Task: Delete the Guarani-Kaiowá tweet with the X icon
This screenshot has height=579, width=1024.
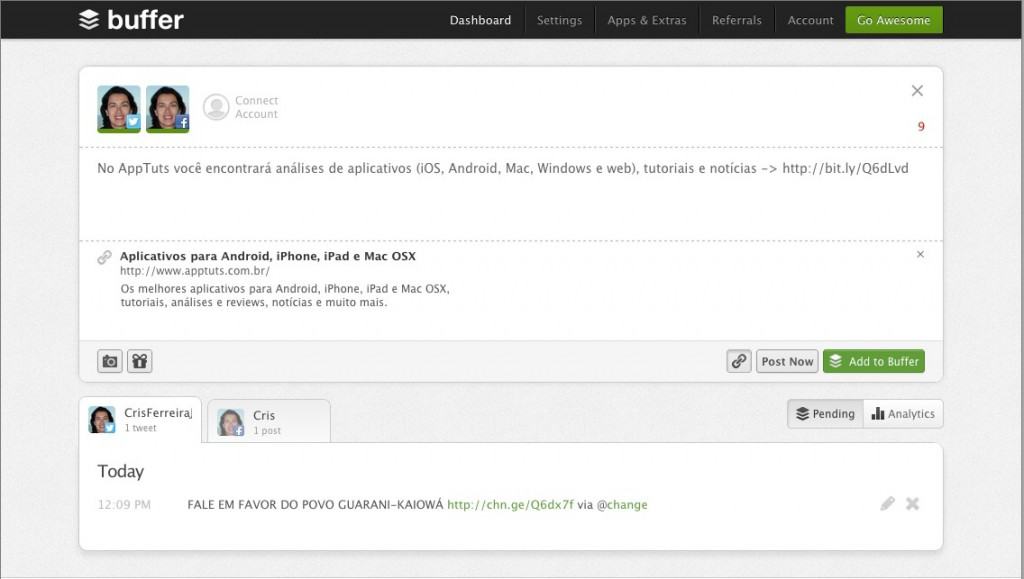Action: pyautogui.click(x=912, y=503)
